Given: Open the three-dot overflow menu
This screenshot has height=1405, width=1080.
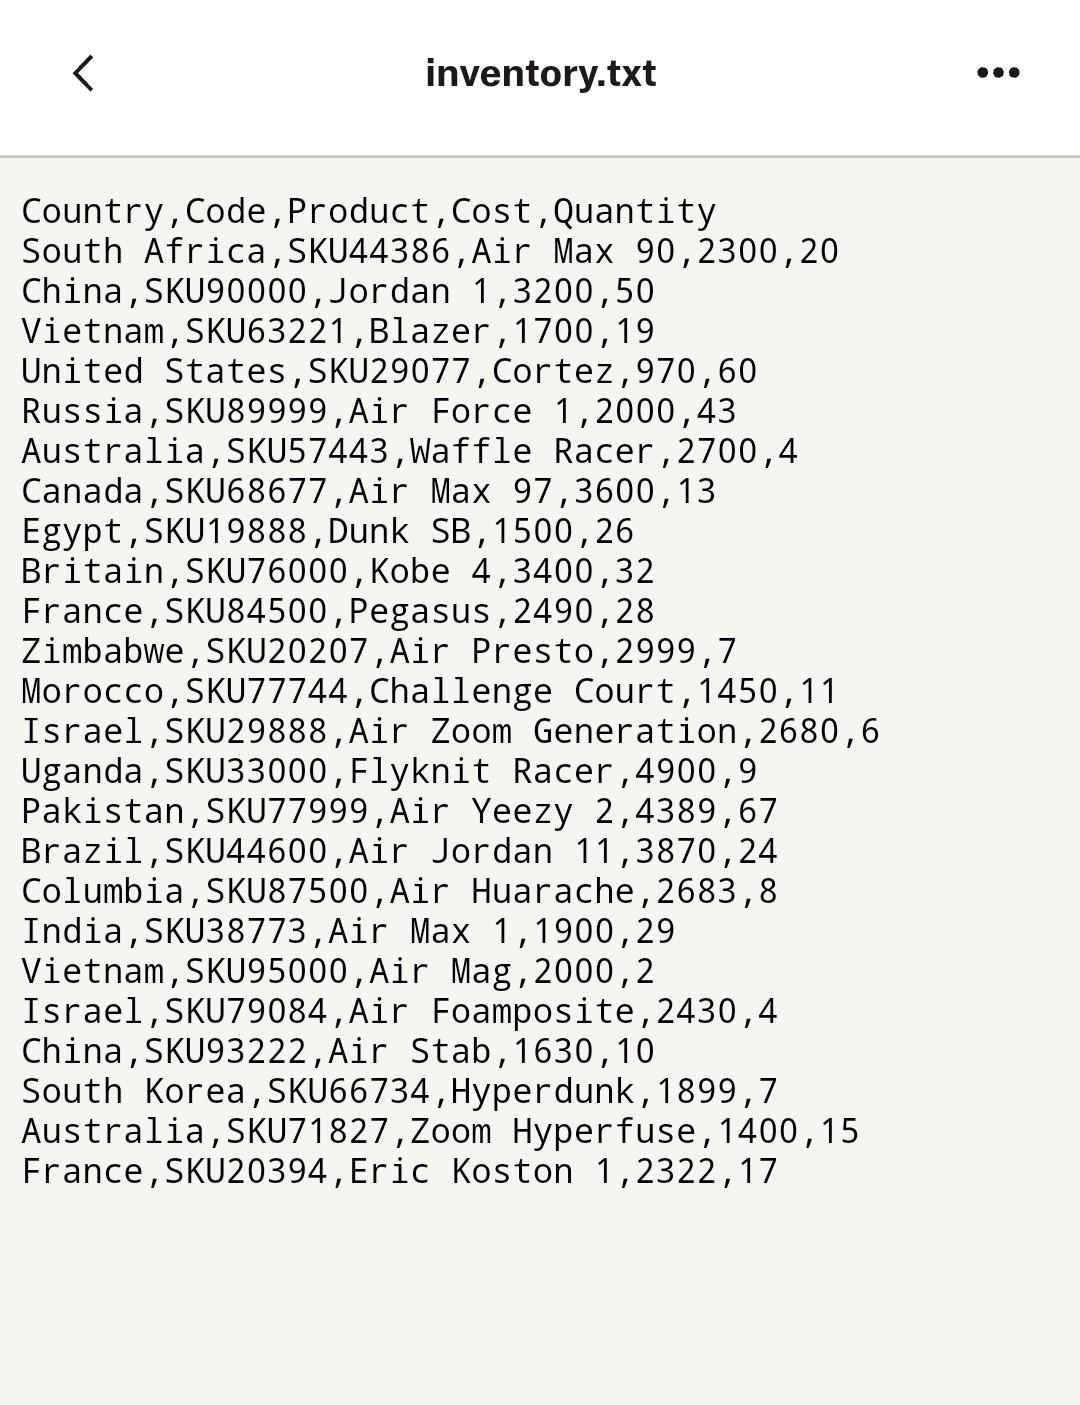Looking at the screenshot, I should pos(998,71).
